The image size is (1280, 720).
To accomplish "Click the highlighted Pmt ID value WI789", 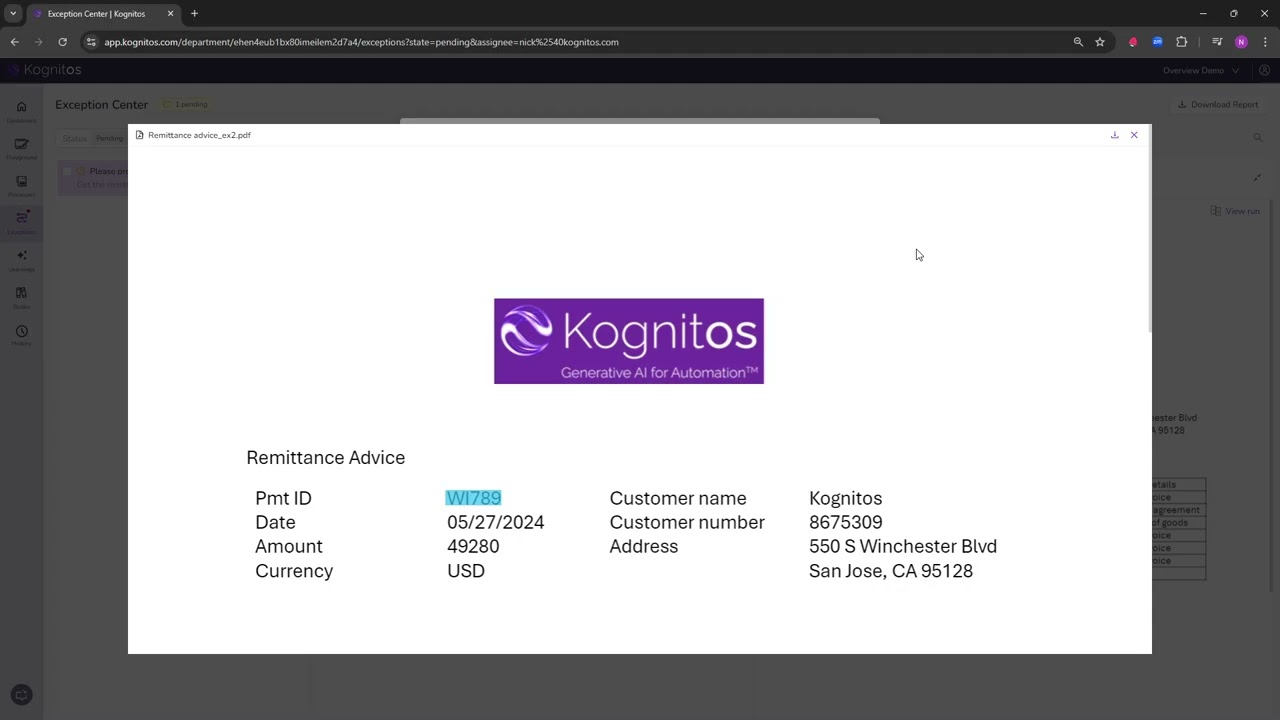I will click(x=473, y=498).
